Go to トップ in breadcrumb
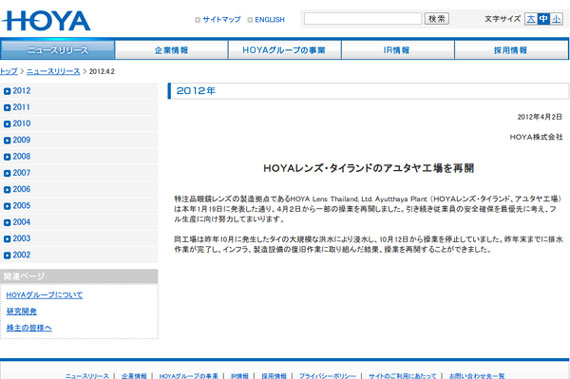Screen dimensions: 570x379 (9, 71)
